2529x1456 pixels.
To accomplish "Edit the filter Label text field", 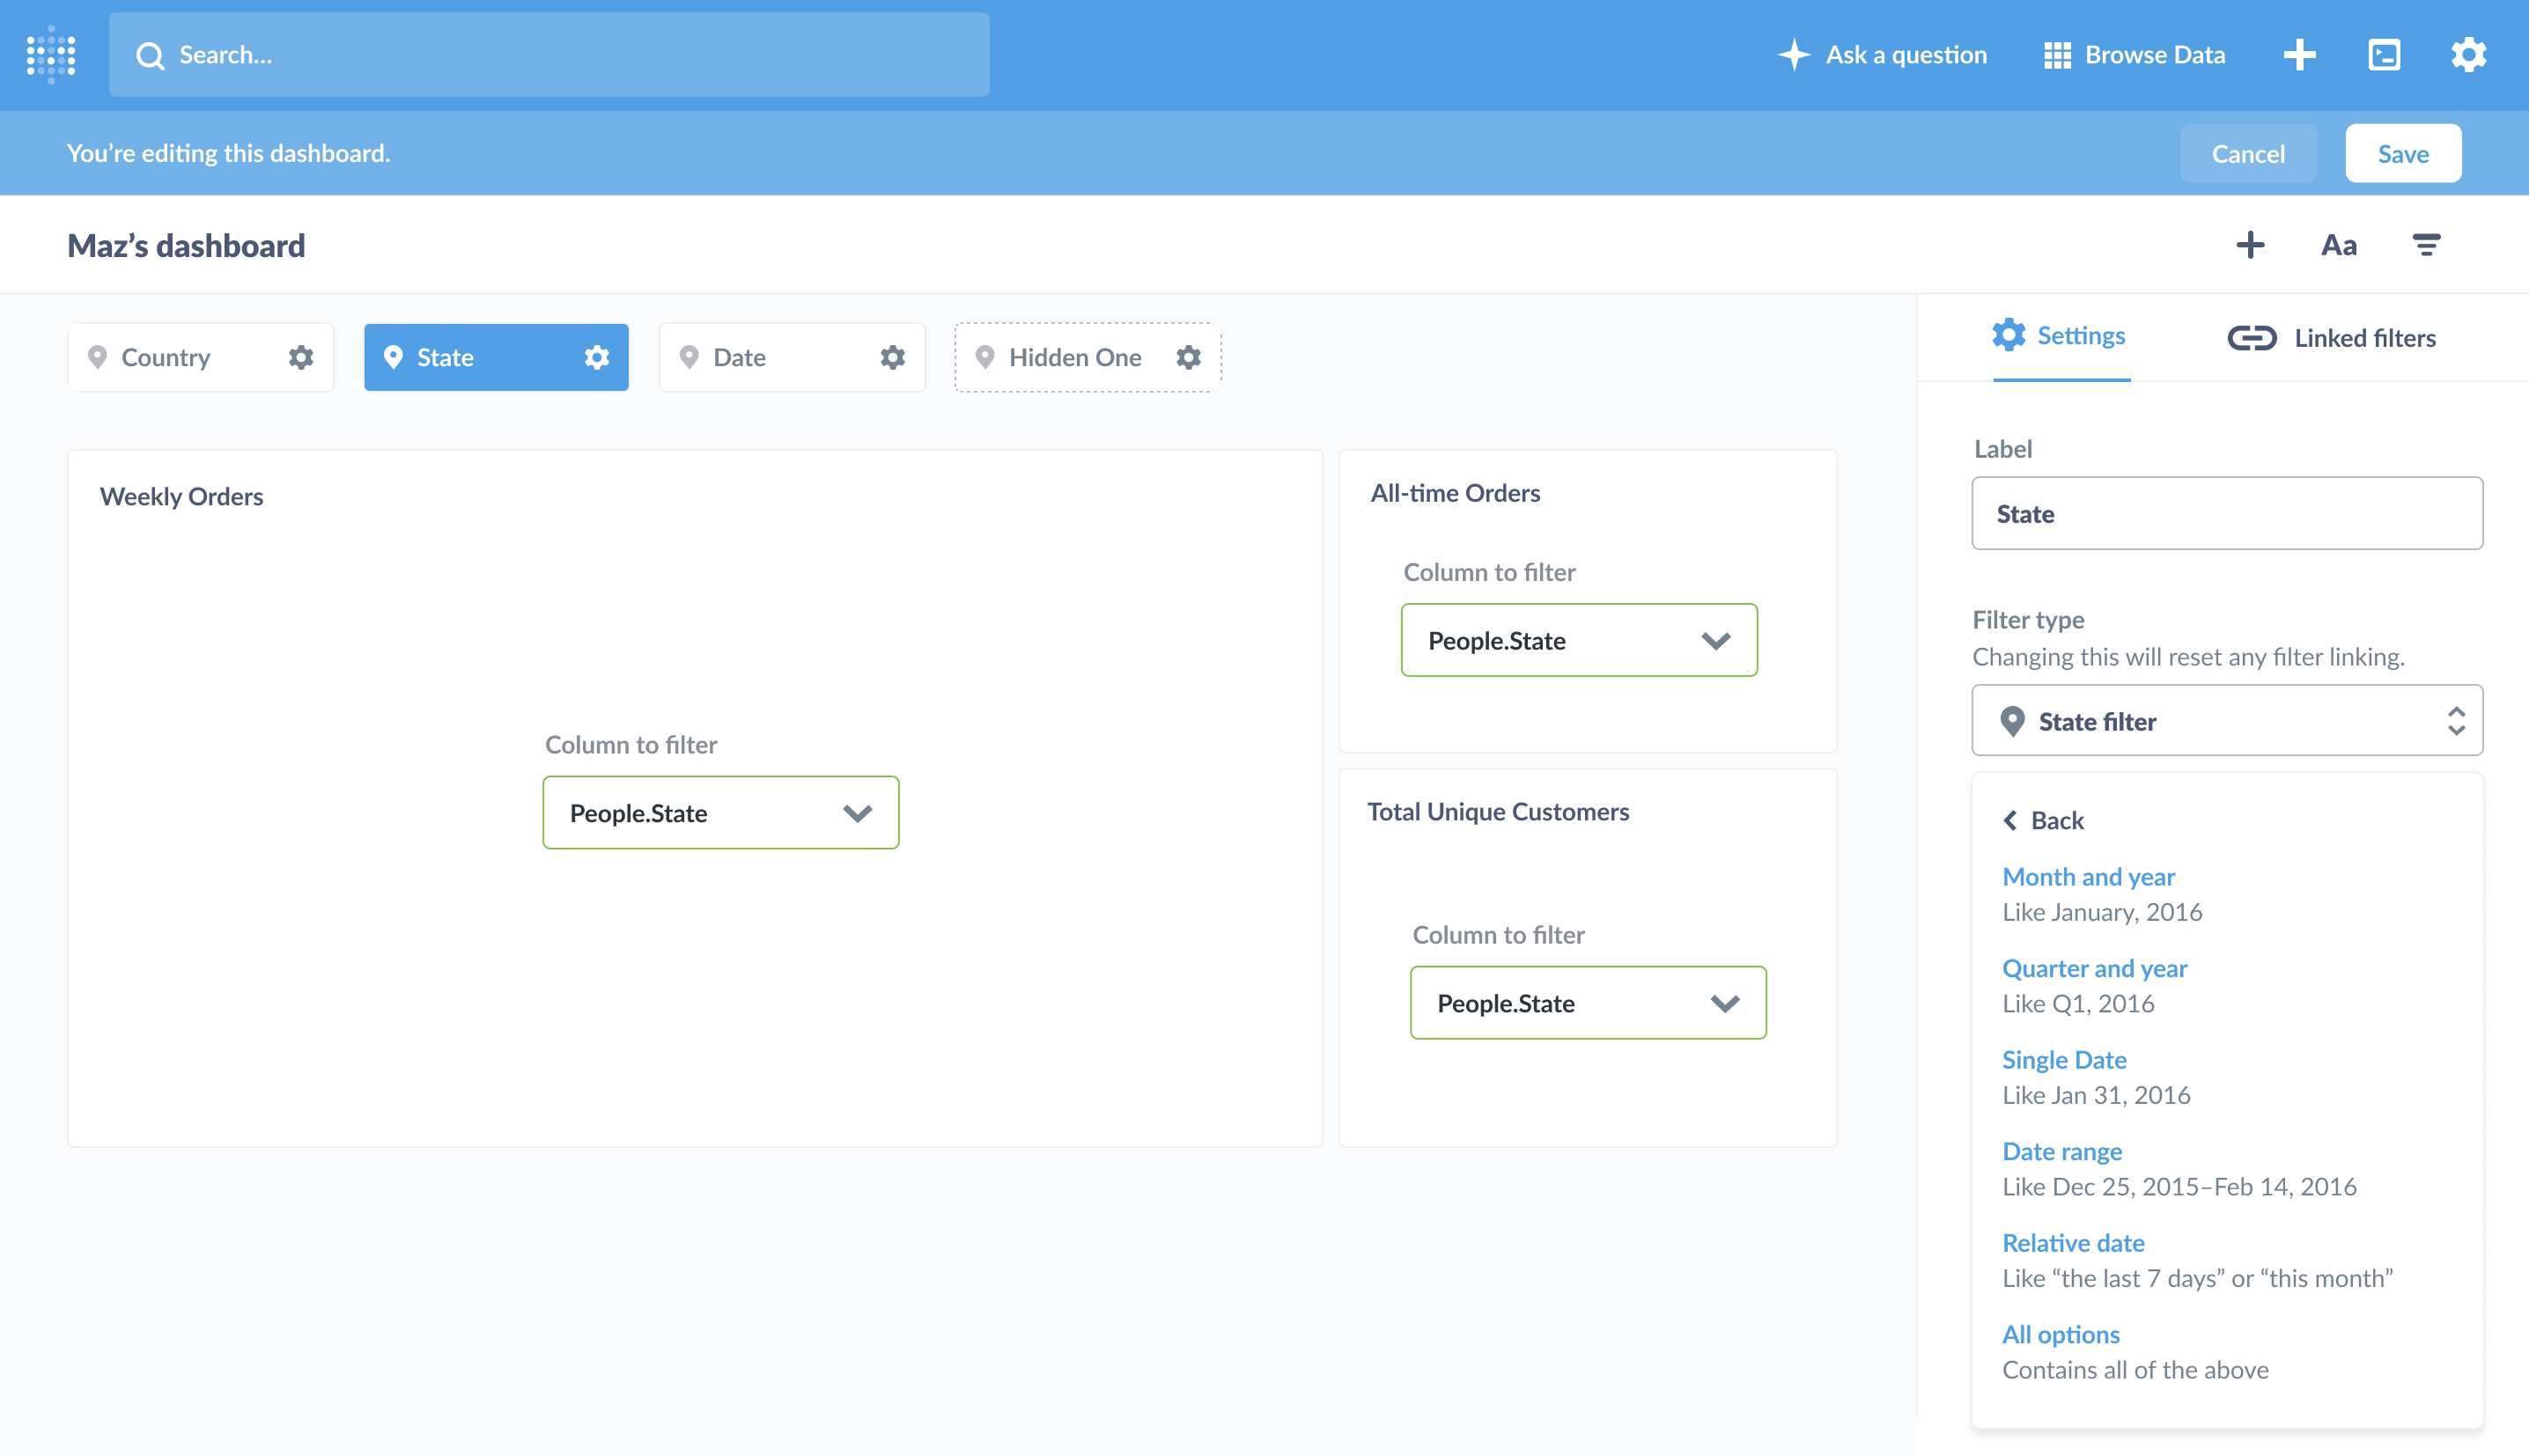I will tap(2226, 513).
